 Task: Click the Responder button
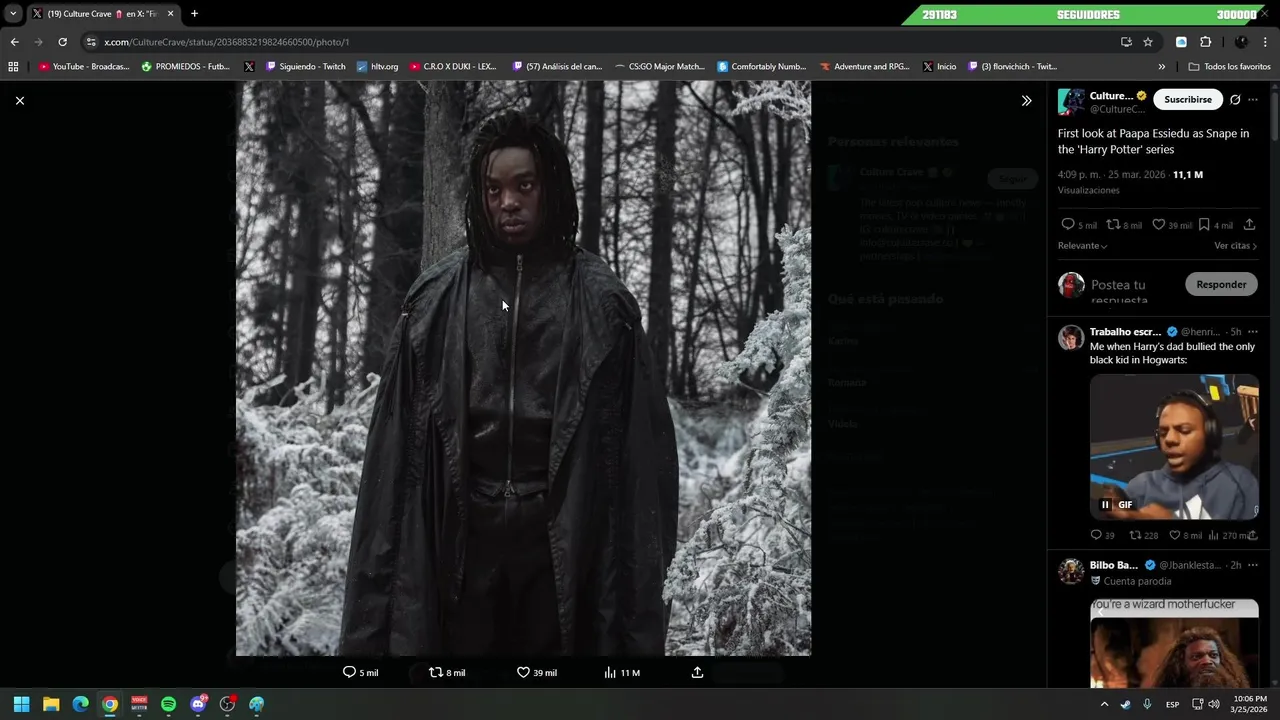click(1221, 284)
